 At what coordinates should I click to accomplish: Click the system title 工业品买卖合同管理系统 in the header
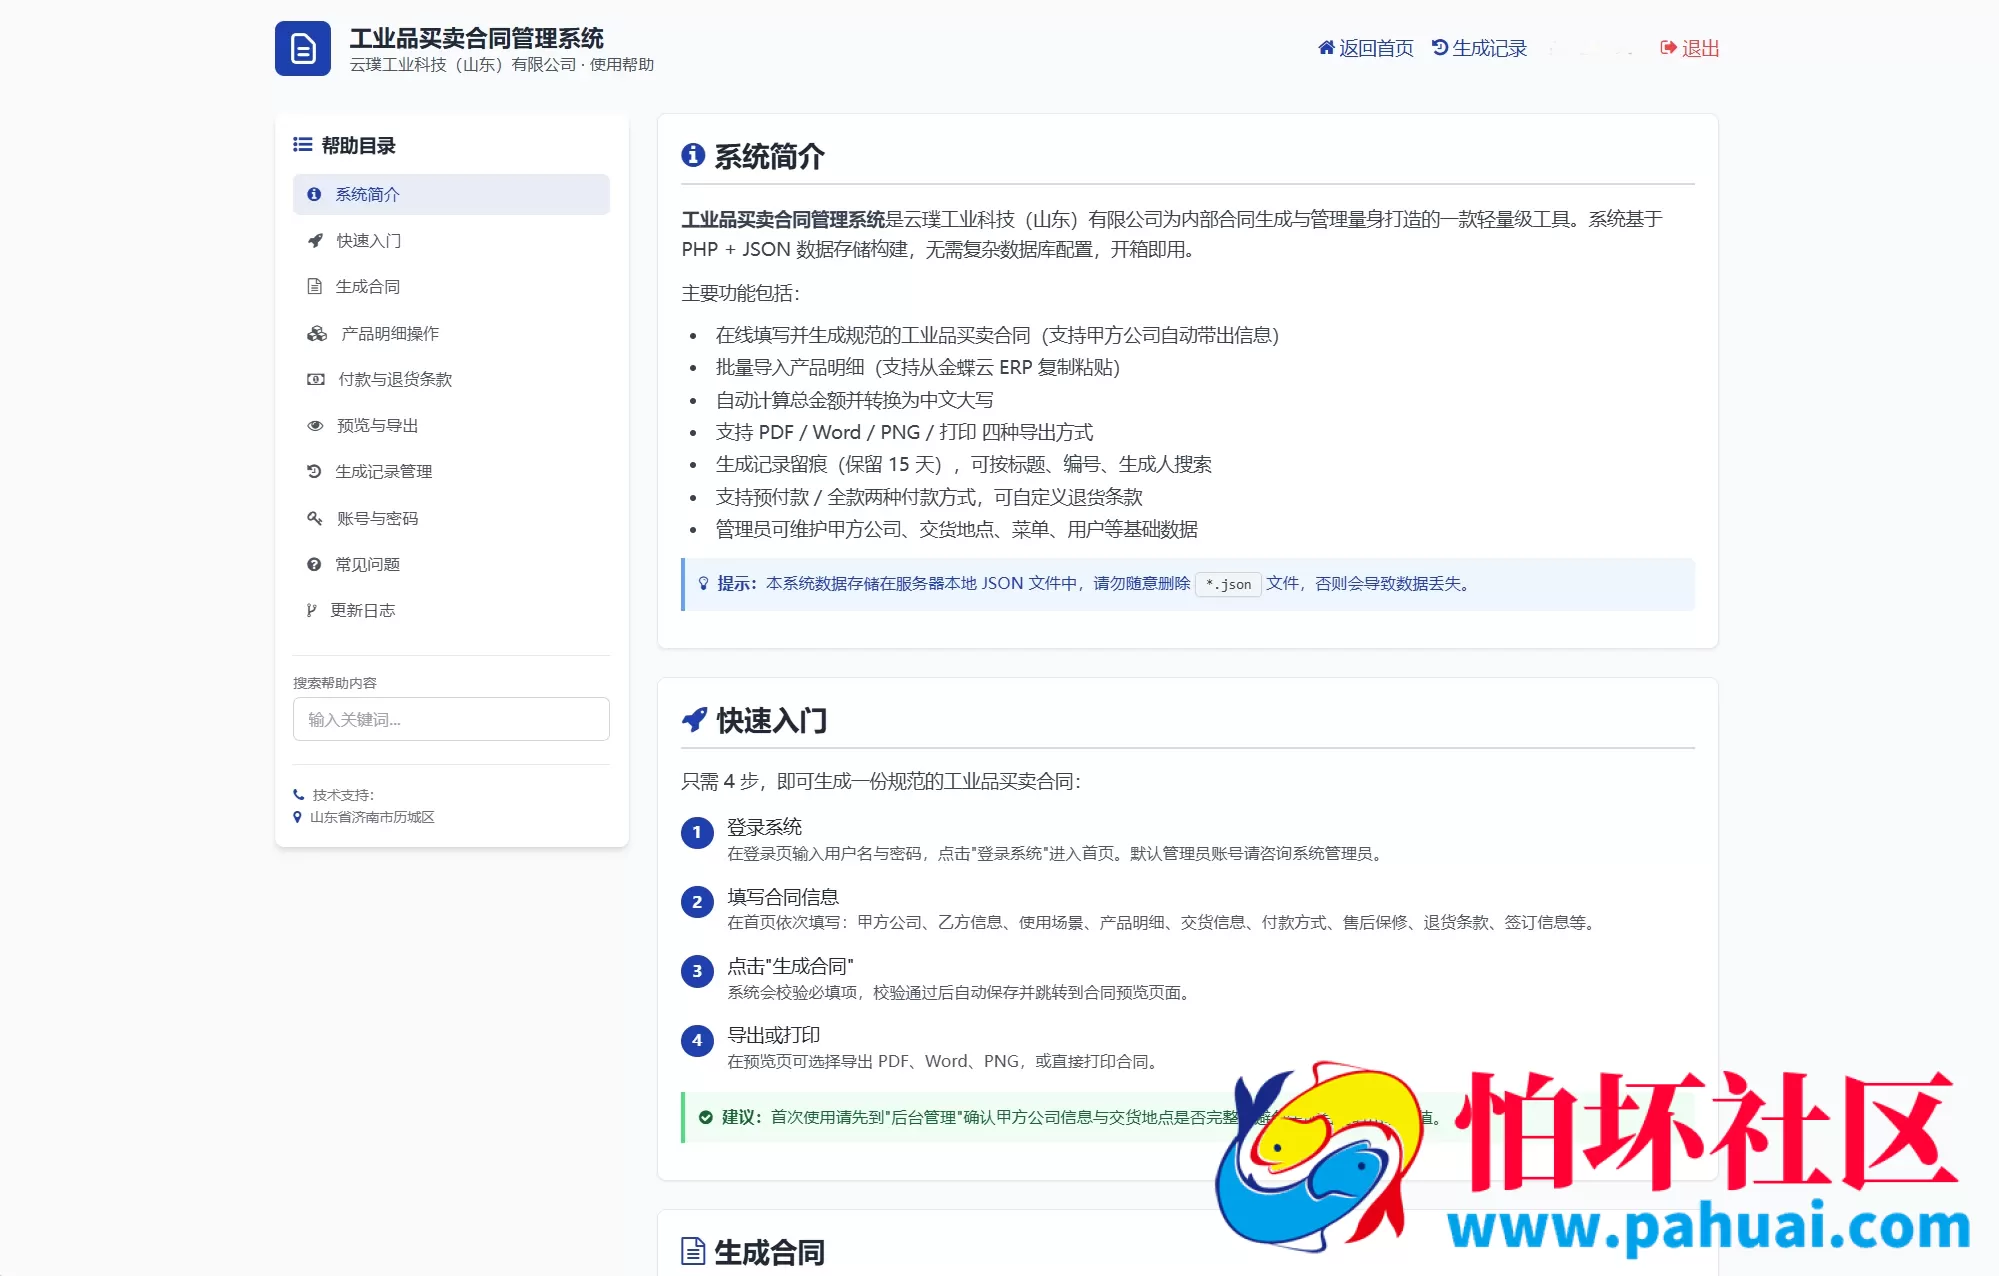click(477, 38)
